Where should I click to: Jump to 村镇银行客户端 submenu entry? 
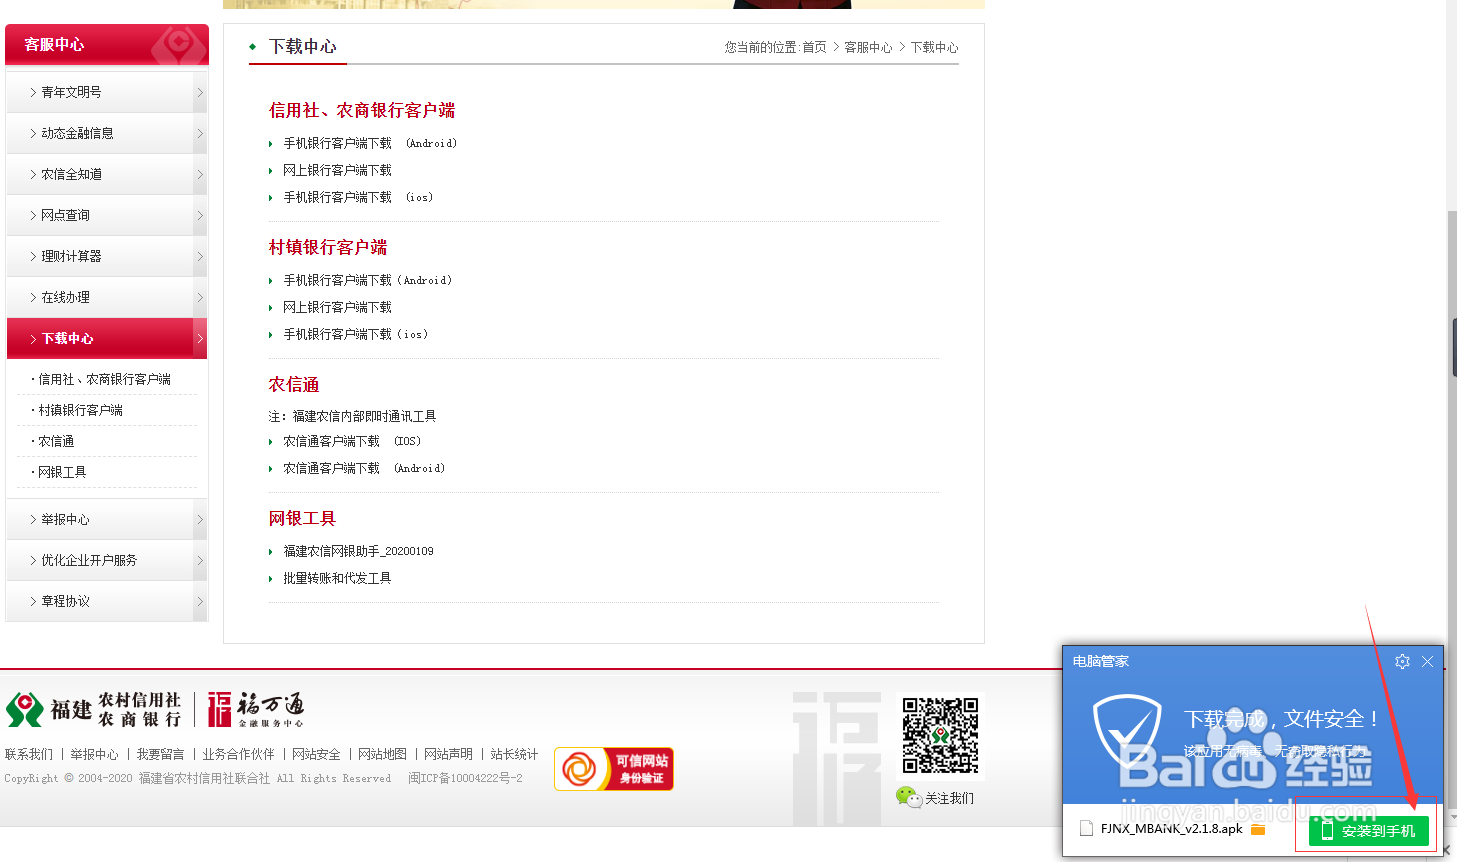[x=80, y=410]
